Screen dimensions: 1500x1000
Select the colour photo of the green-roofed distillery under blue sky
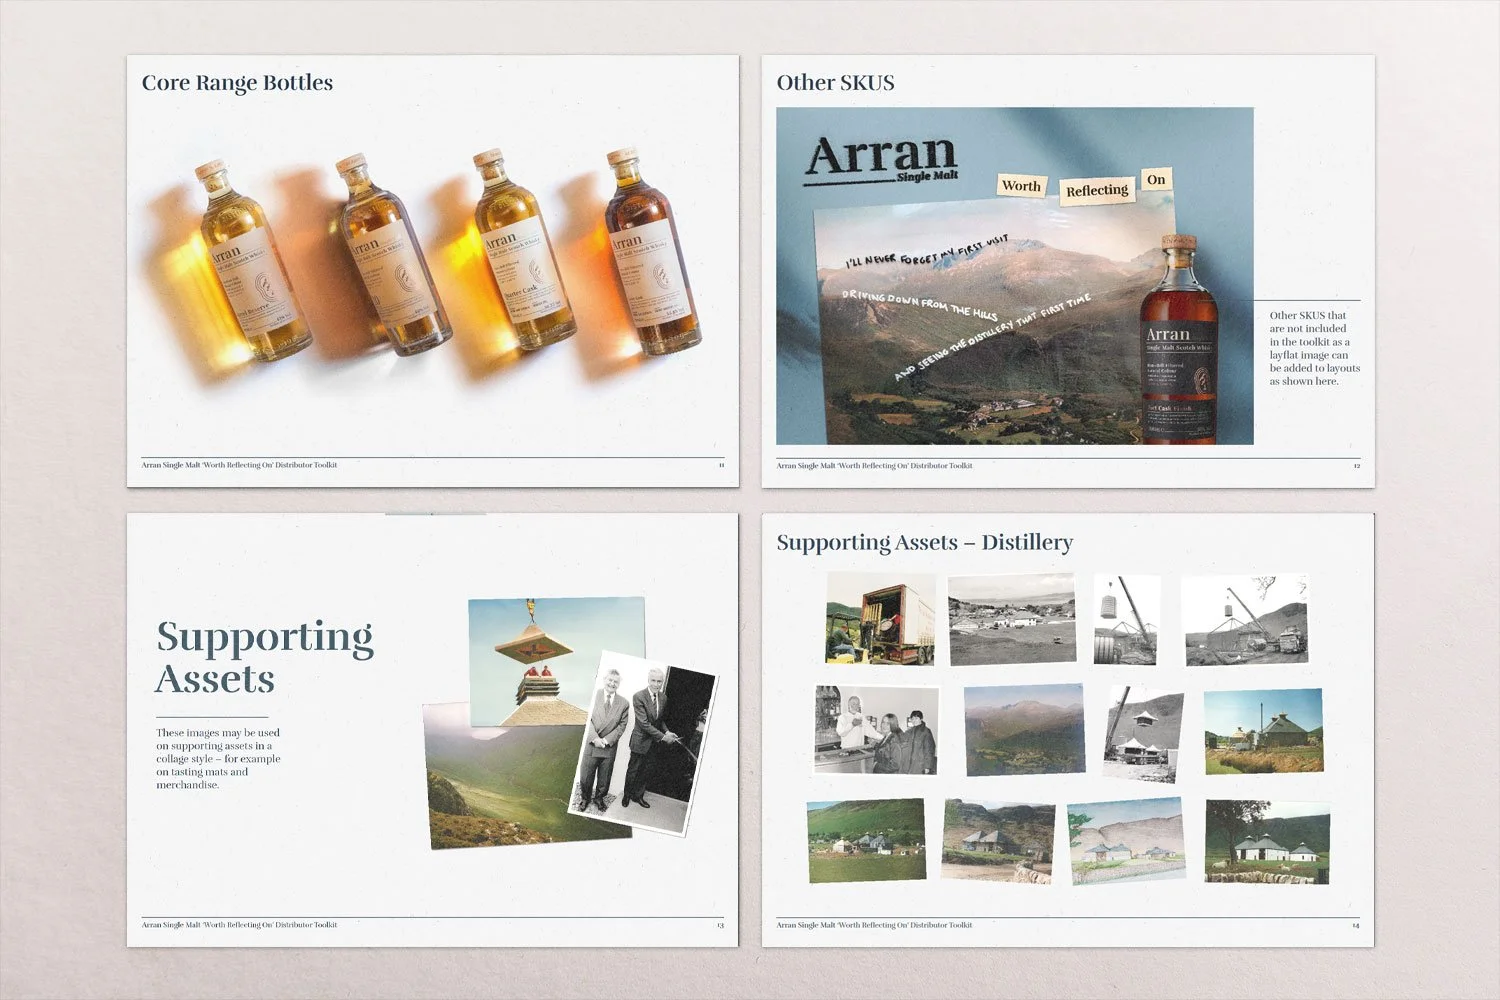point(1264,732)
